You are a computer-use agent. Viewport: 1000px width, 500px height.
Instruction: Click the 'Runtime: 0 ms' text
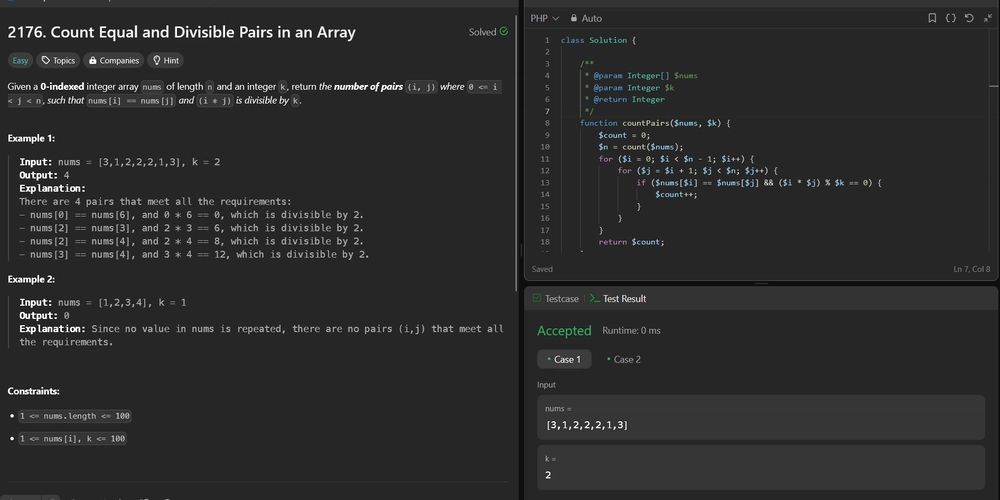point(631,330)
